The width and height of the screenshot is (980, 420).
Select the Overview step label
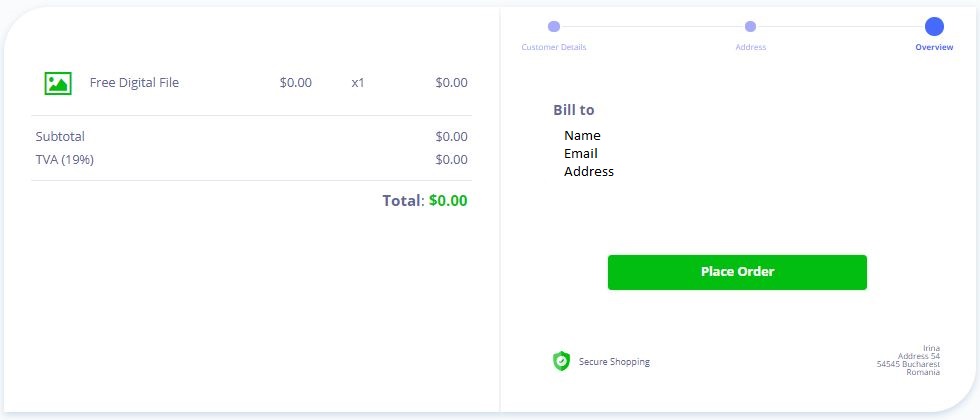[934, 47]
